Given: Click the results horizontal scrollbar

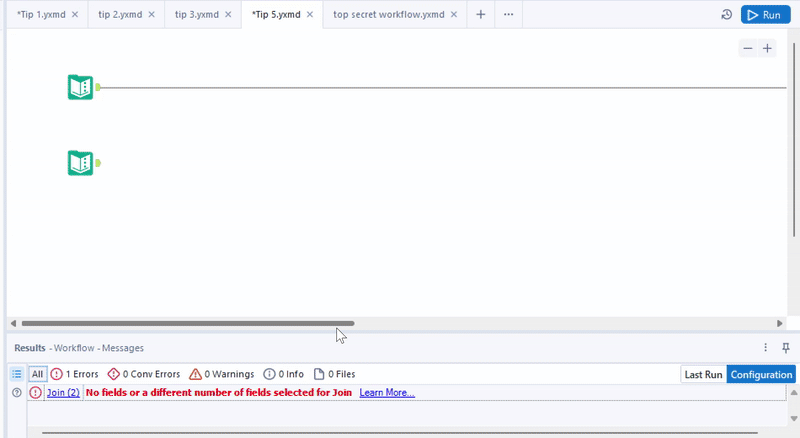Looking at the screenshot, I should click(x=400, y=433).
